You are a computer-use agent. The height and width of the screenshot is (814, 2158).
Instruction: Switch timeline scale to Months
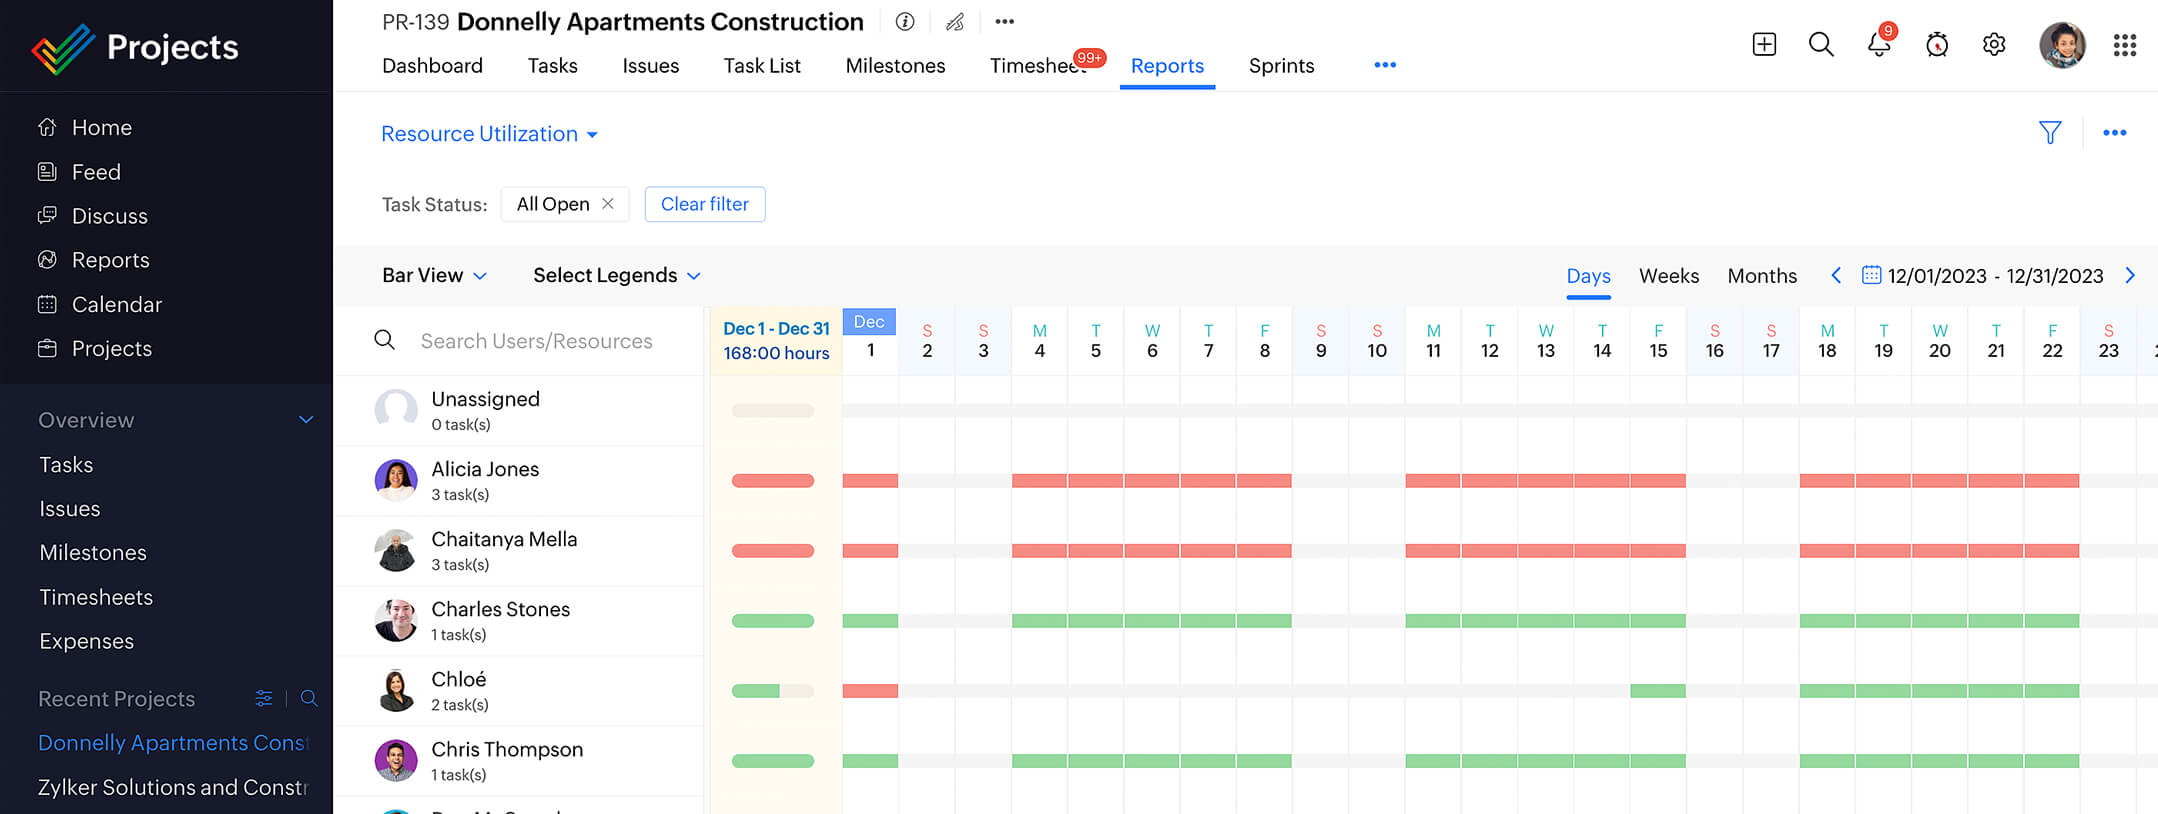(1761, 276)
